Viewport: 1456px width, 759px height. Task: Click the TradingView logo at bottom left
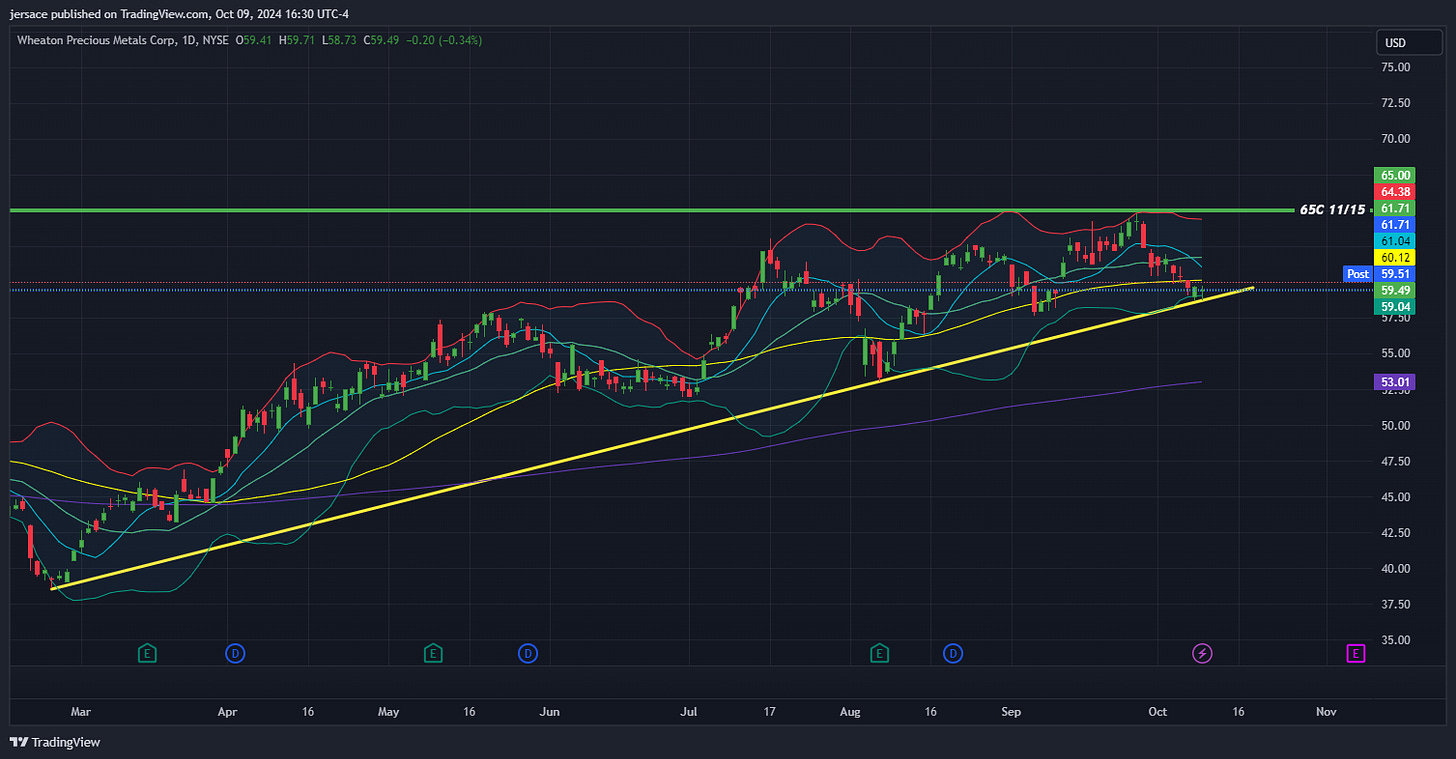tap(55, 742)
